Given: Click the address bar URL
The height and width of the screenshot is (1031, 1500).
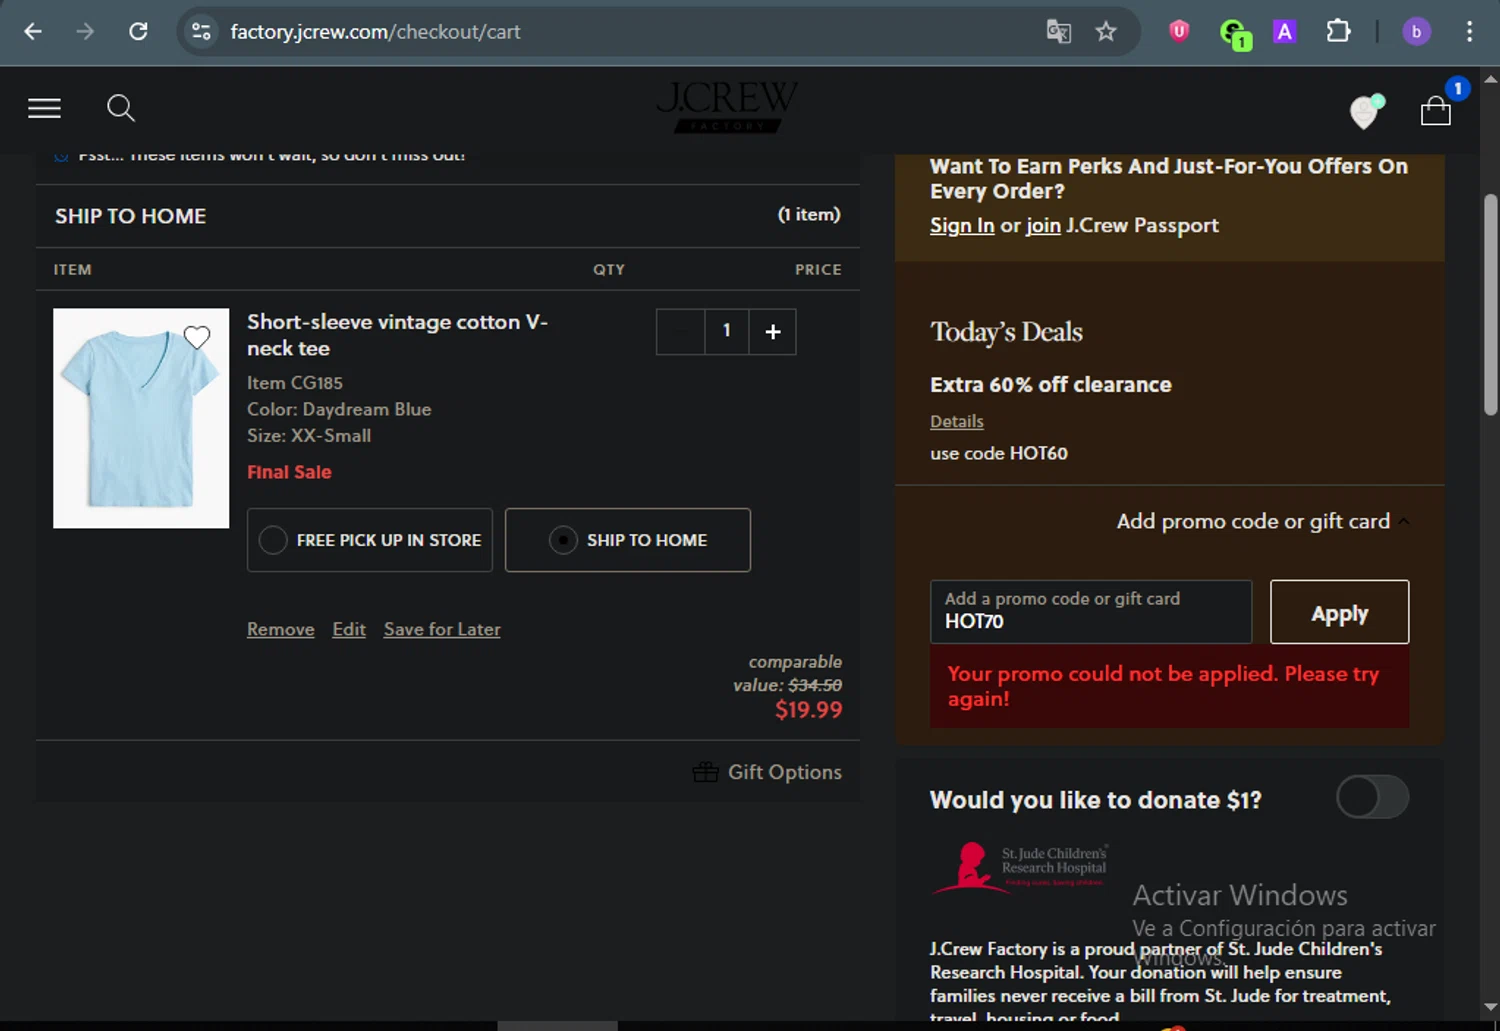Looking at the screenshot, I should pos(375,32).
